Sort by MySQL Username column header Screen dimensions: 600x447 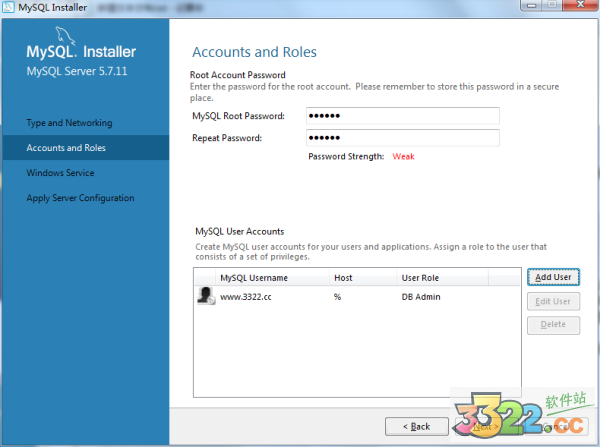coord(272,278)
